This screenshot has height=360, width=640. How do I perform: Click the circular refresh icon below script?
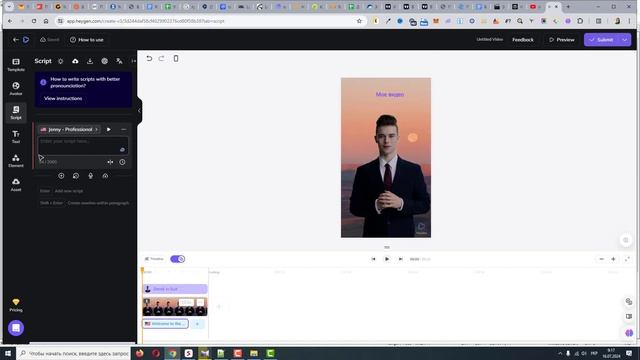(76, 176)
